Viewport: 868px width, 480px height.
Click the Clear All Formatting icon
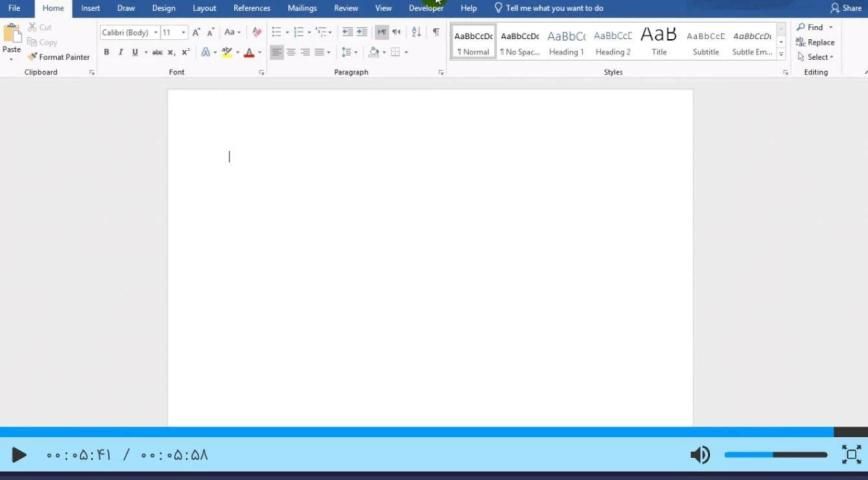click(257, 32)
